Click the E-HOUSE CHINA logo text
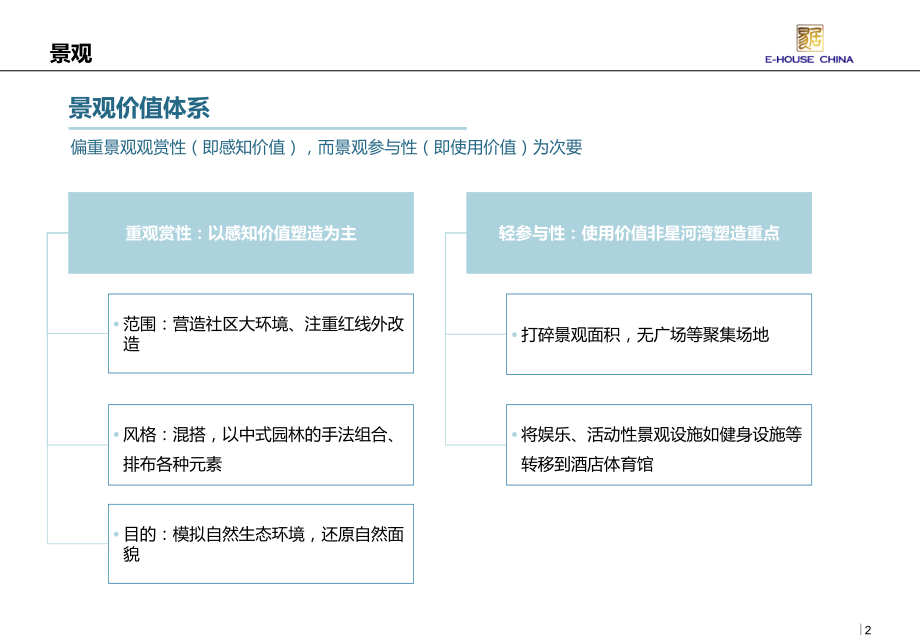This screenshot has height=637, width=920. click(812, 59)
